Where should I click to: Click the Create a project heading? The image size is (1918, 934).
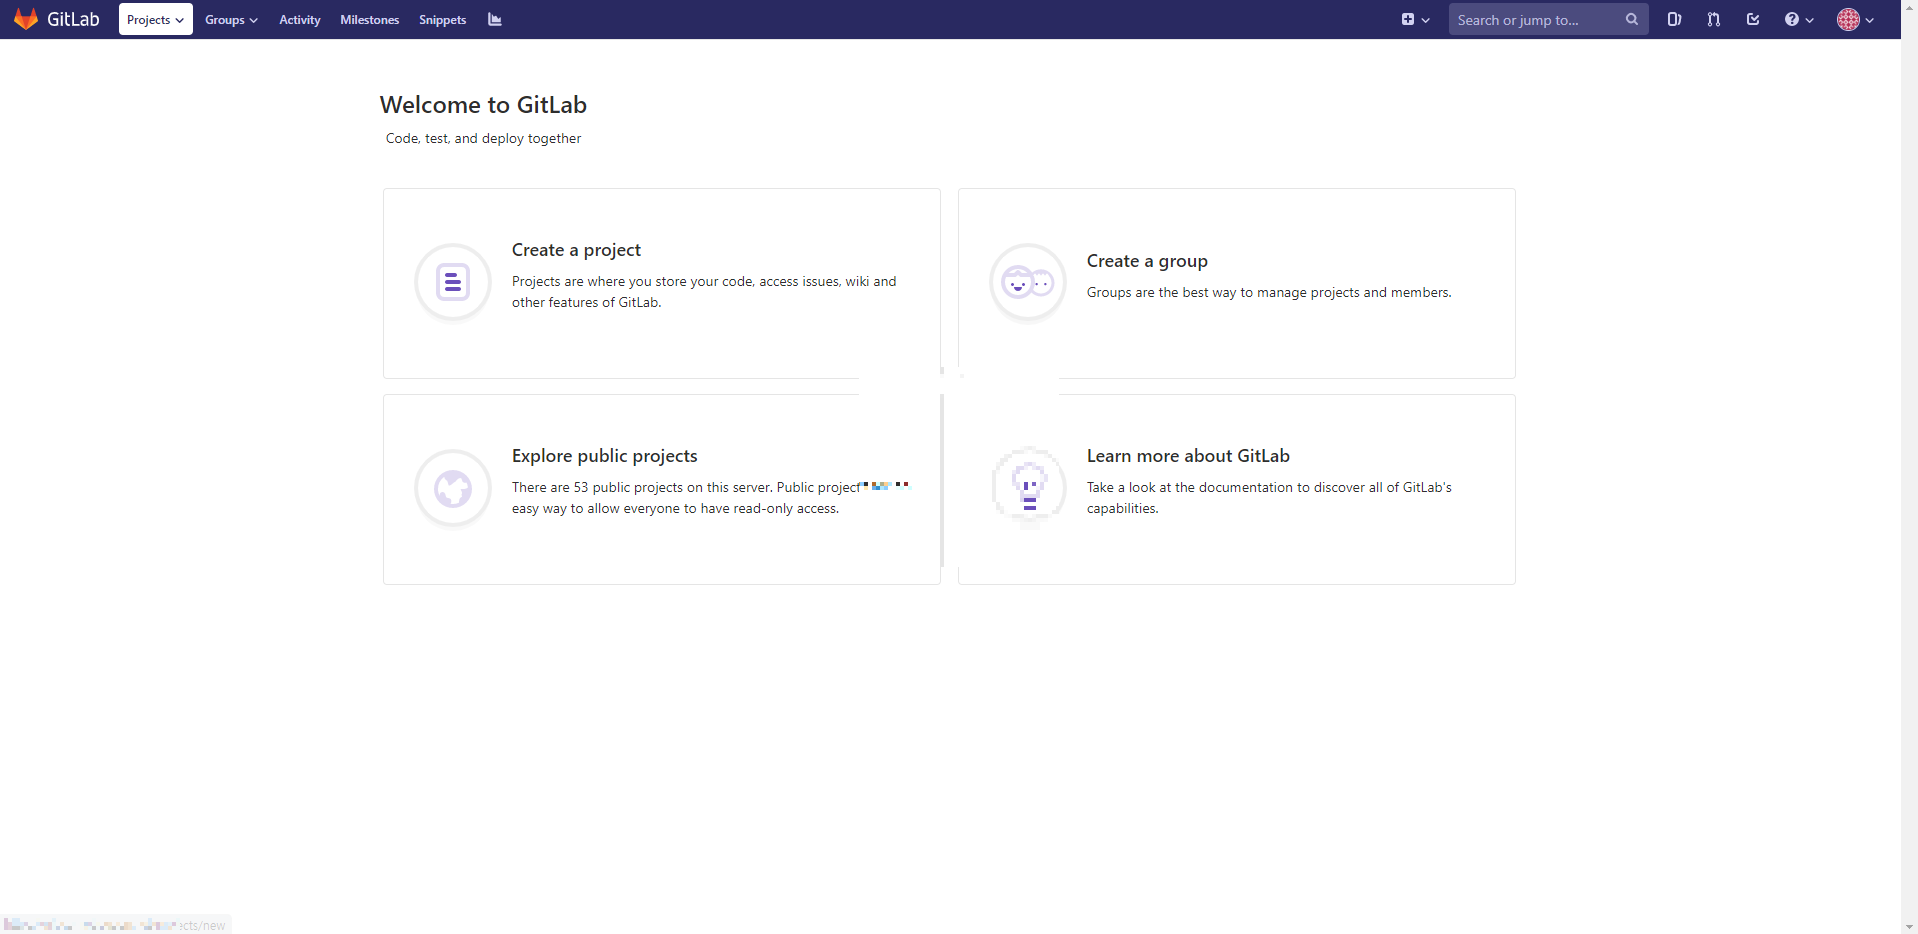pos(576,250)
